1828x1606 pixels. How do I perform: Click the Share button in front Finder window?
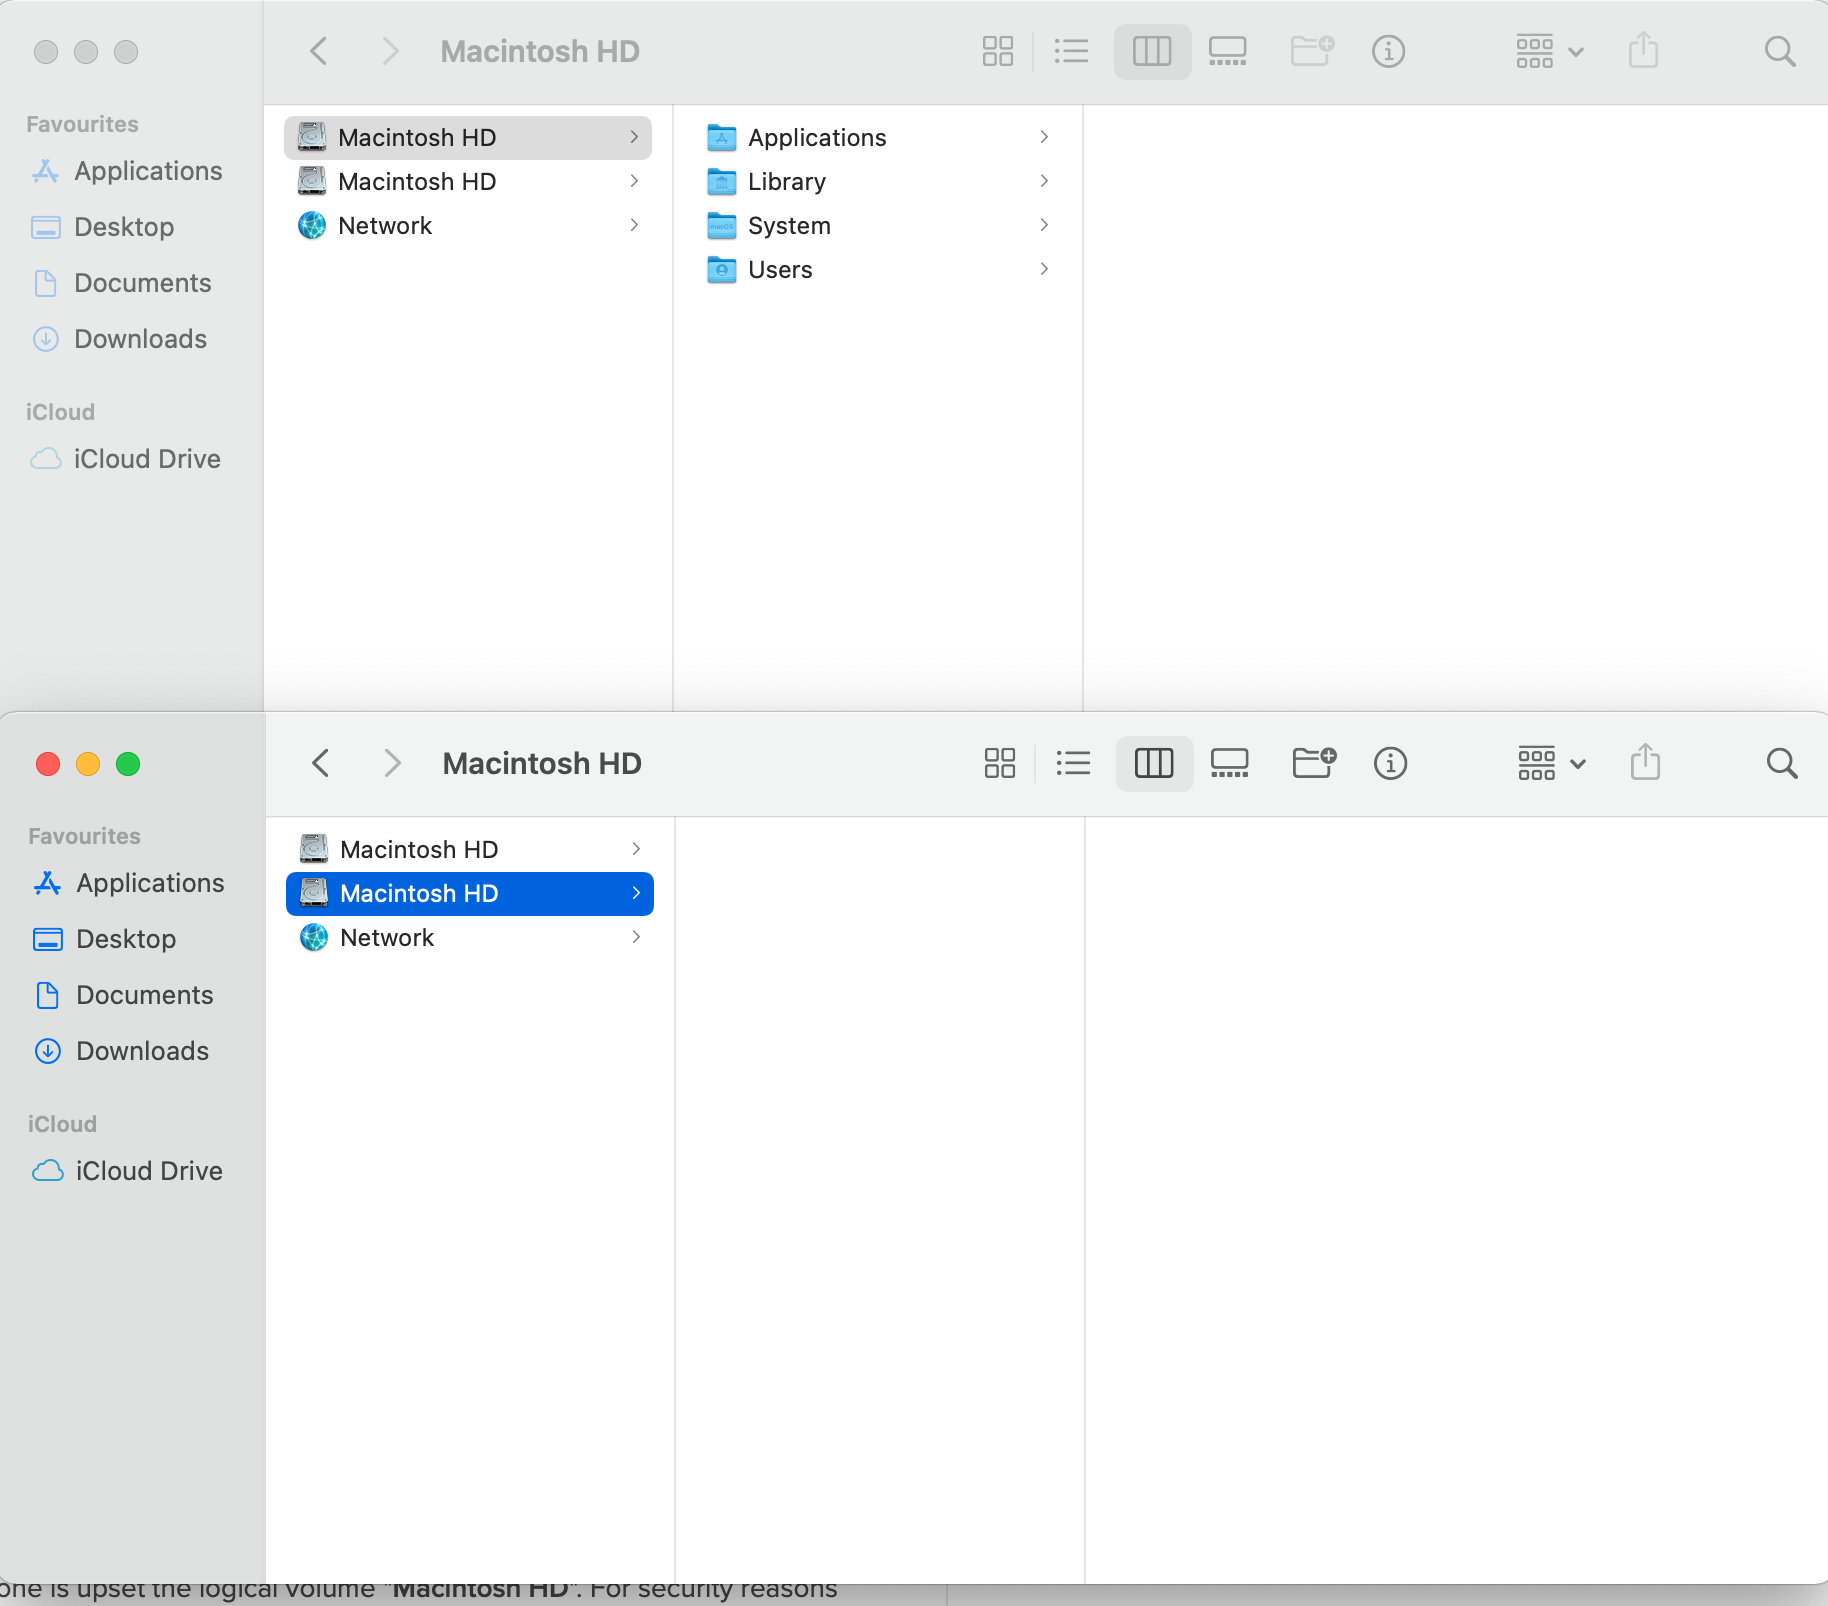click(1645, 762)
